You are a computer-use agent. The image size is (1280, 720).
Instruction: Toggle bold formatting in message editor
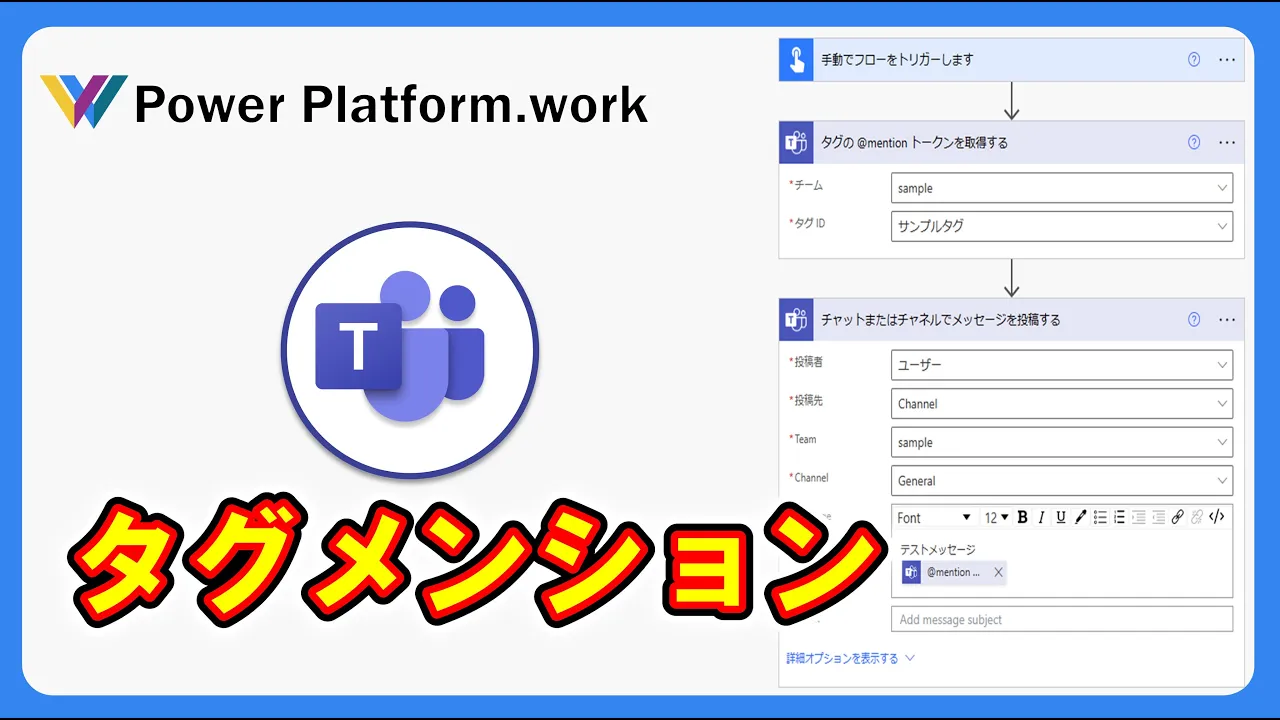click(1022, 517)
